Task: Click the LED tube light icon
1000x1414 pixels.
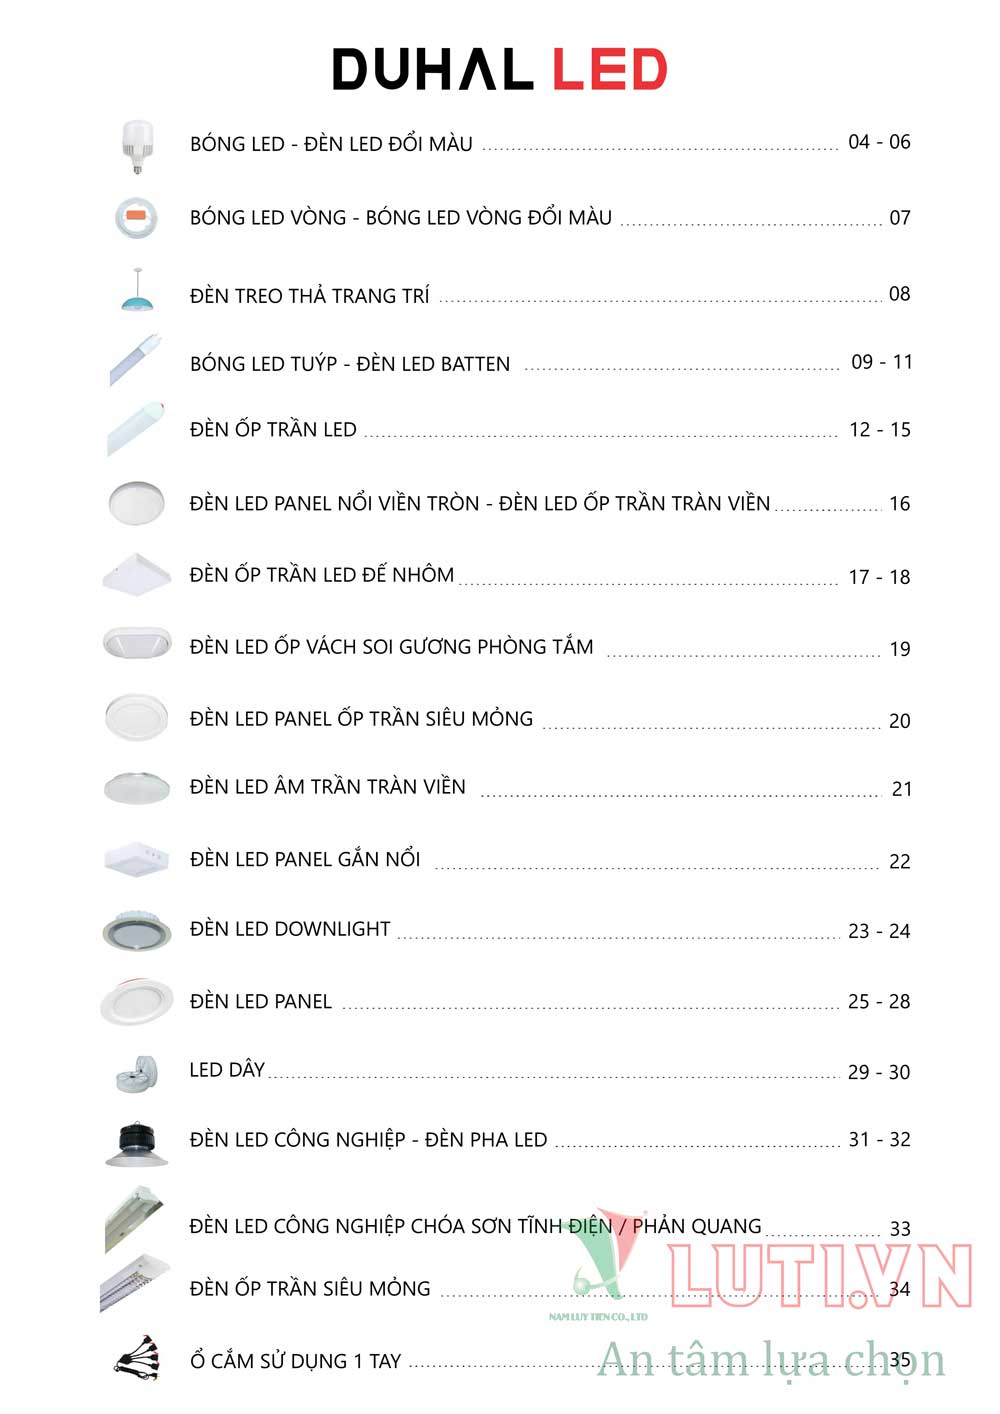Action: 134,360
